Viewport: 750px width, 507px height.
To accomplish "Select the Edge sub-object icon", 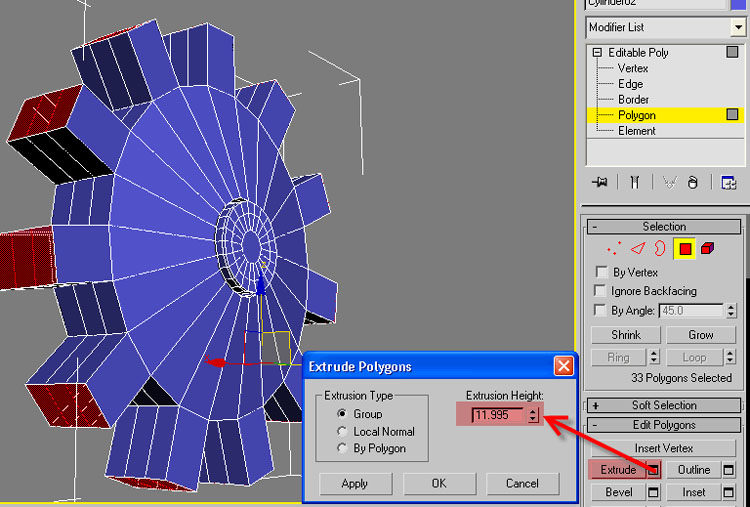I will coord(637,247).
